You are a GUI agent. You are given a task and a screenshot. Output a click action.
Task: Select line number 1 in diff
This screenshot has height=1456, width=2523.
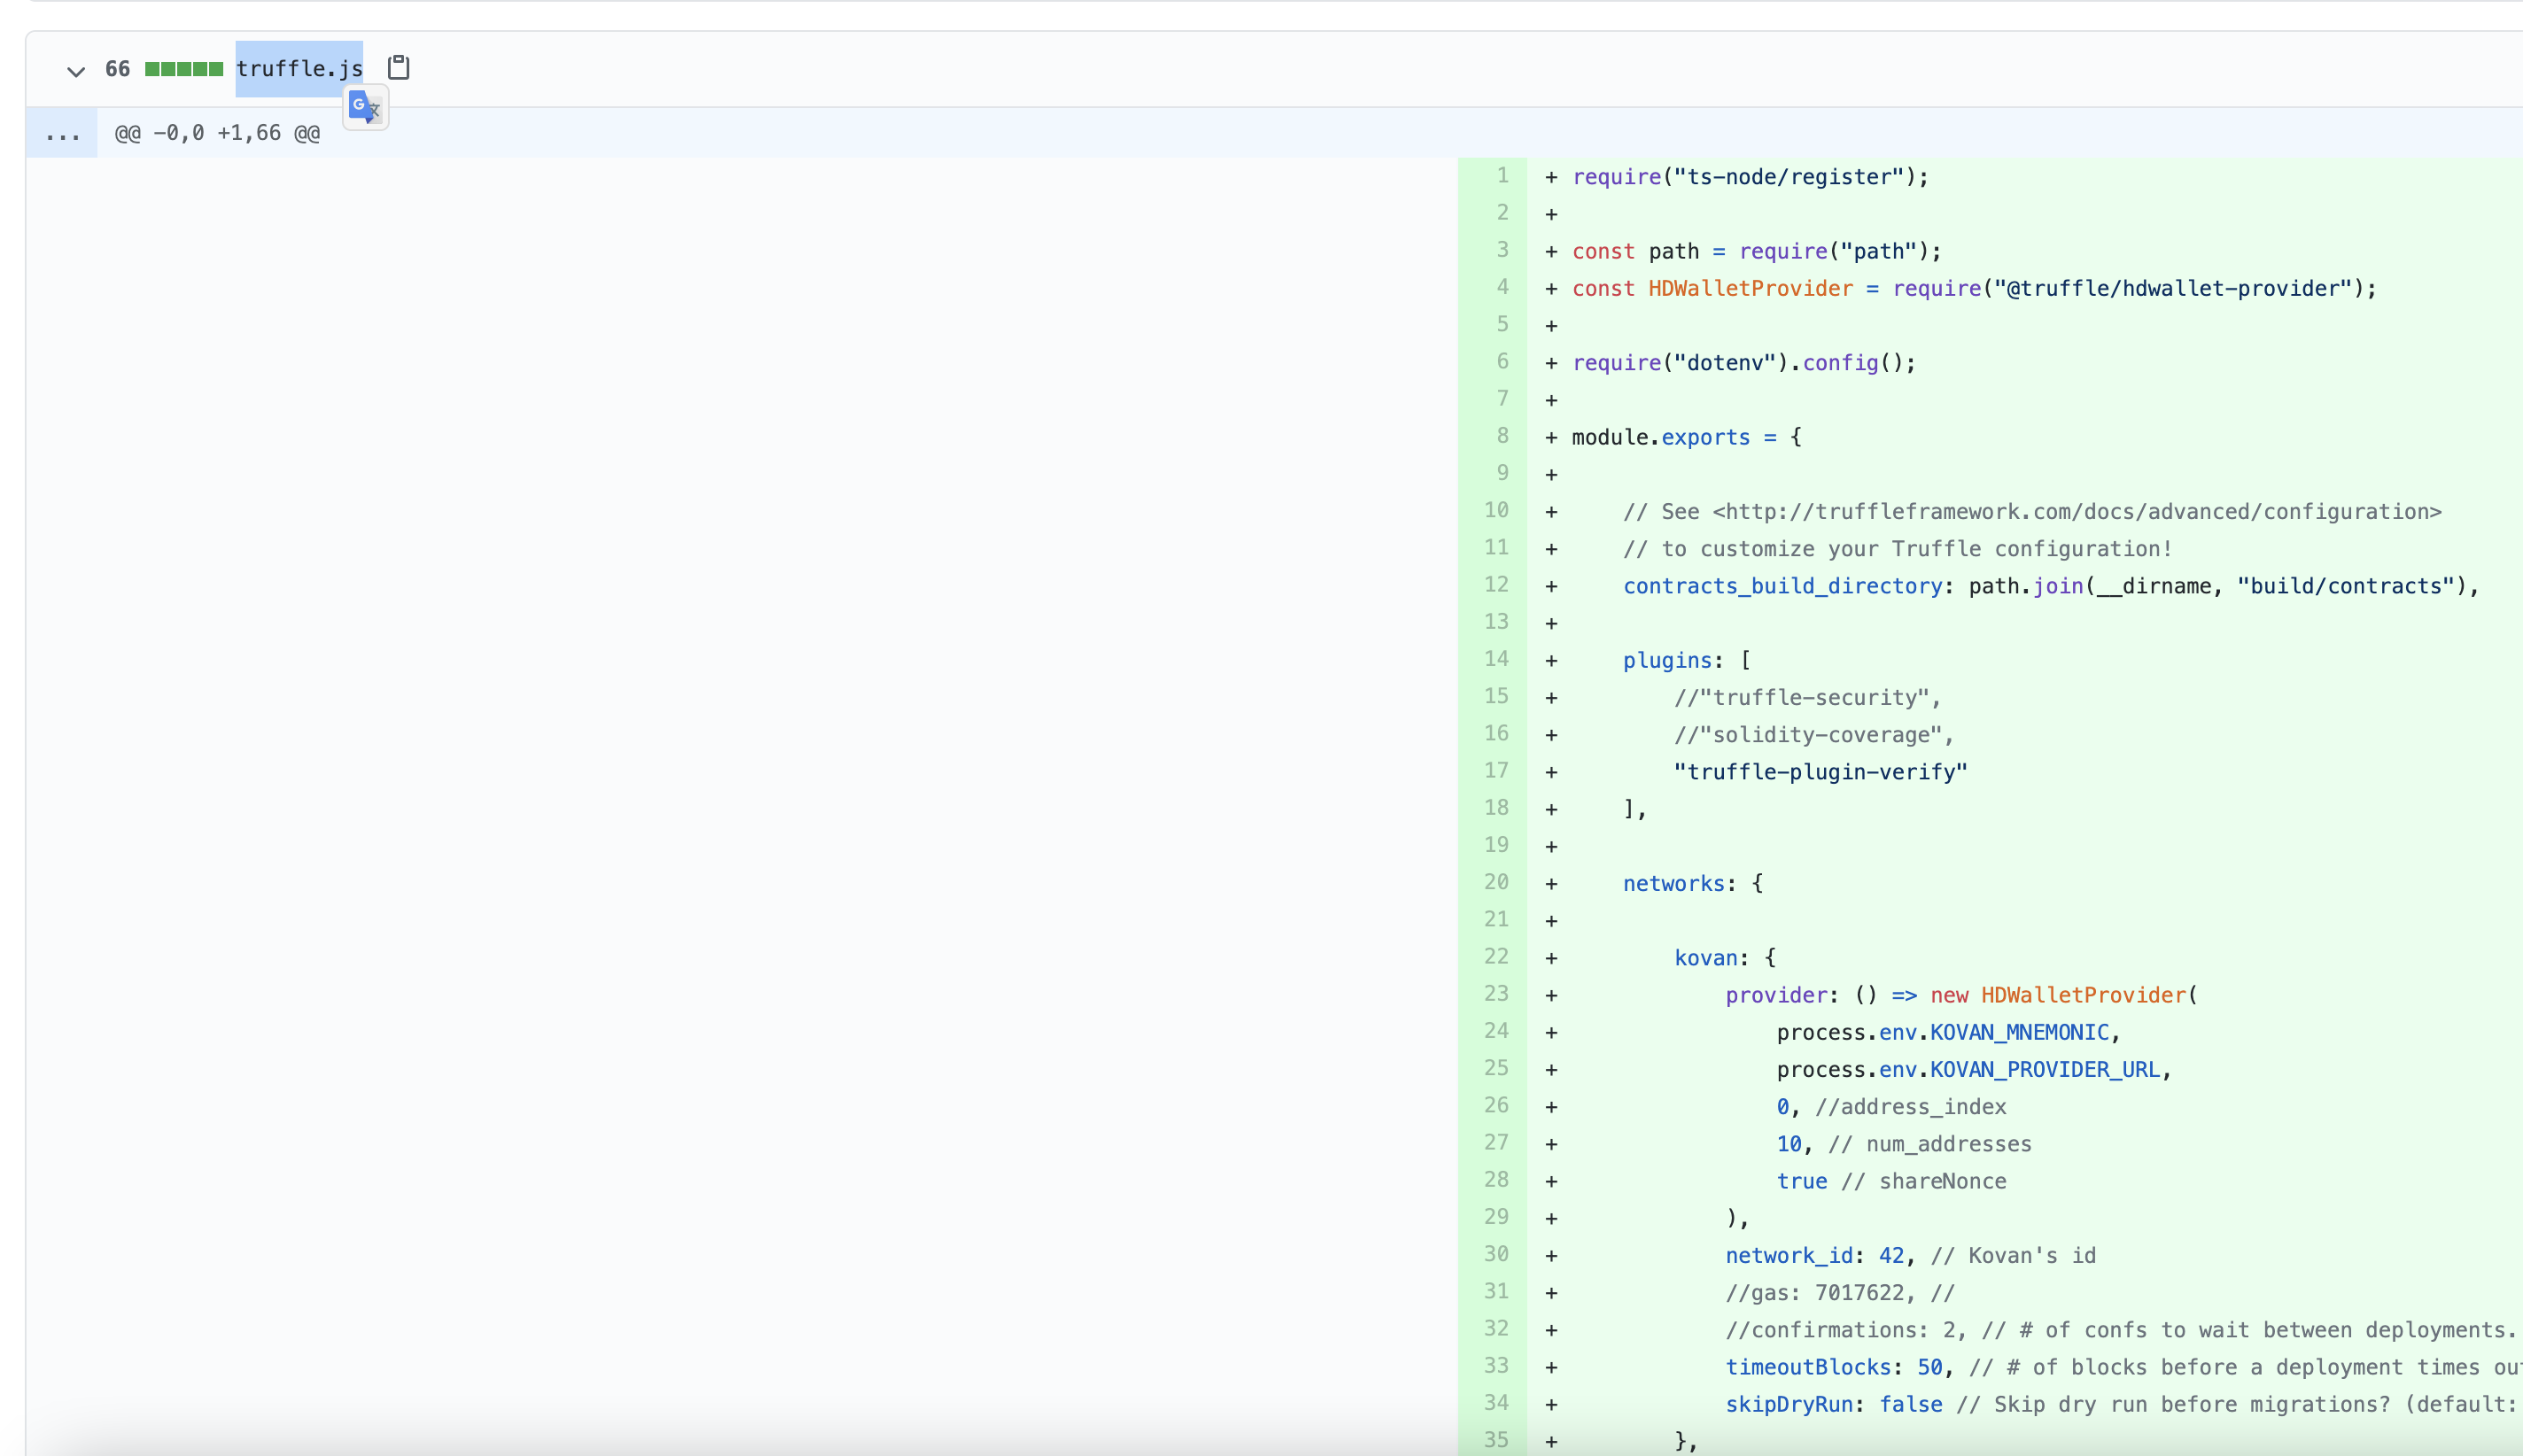click(1501, 176)
